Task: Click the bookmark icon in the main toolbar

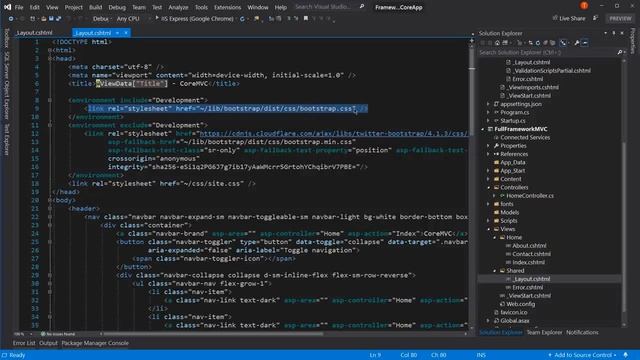Action: click(x=306, y=18)
